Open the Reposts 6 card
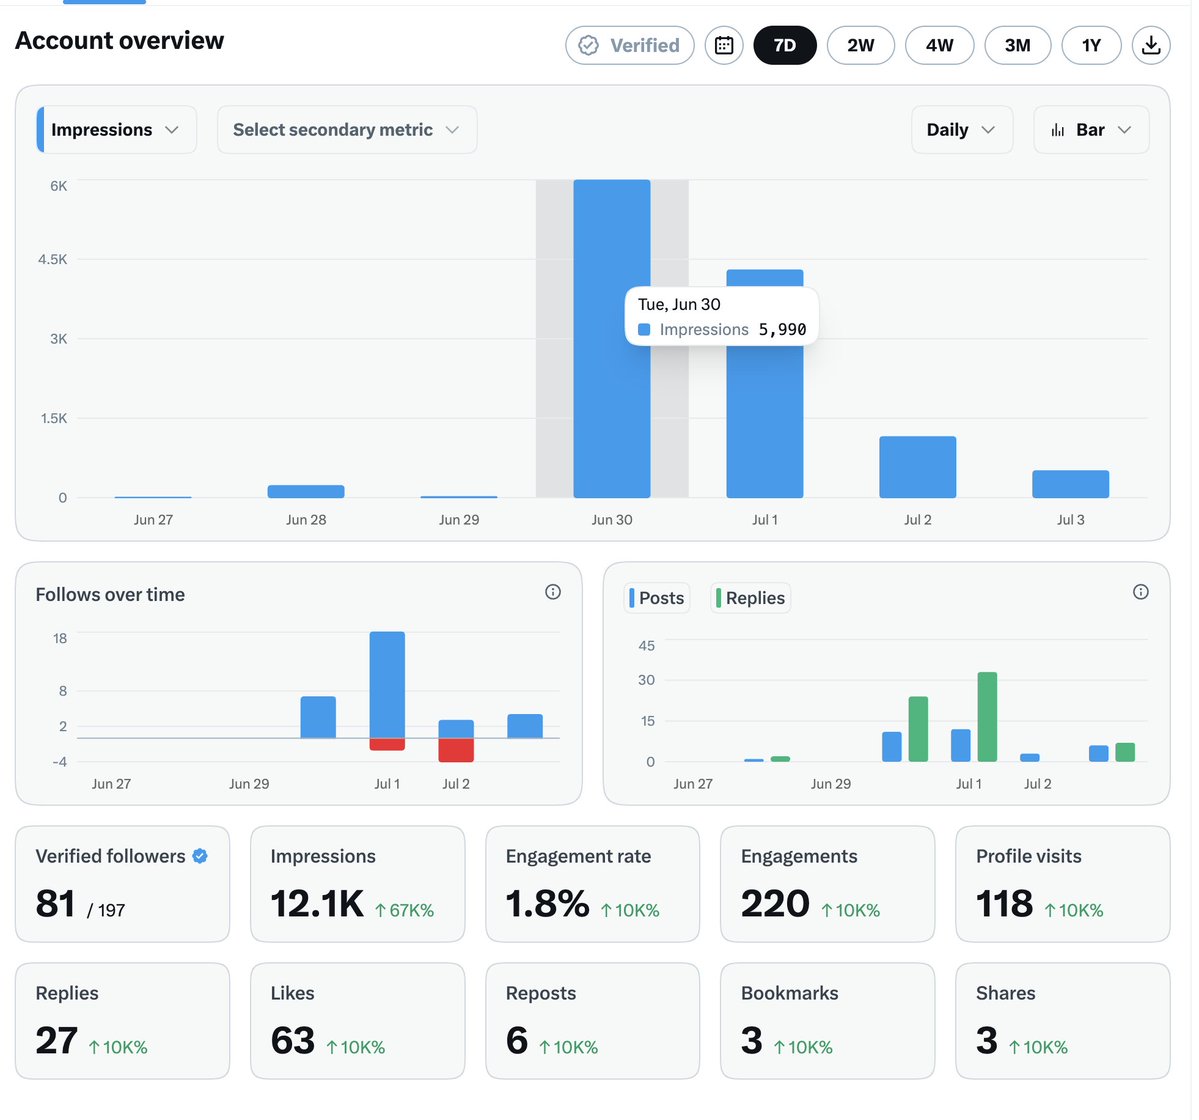 (x=593, y=1021)
